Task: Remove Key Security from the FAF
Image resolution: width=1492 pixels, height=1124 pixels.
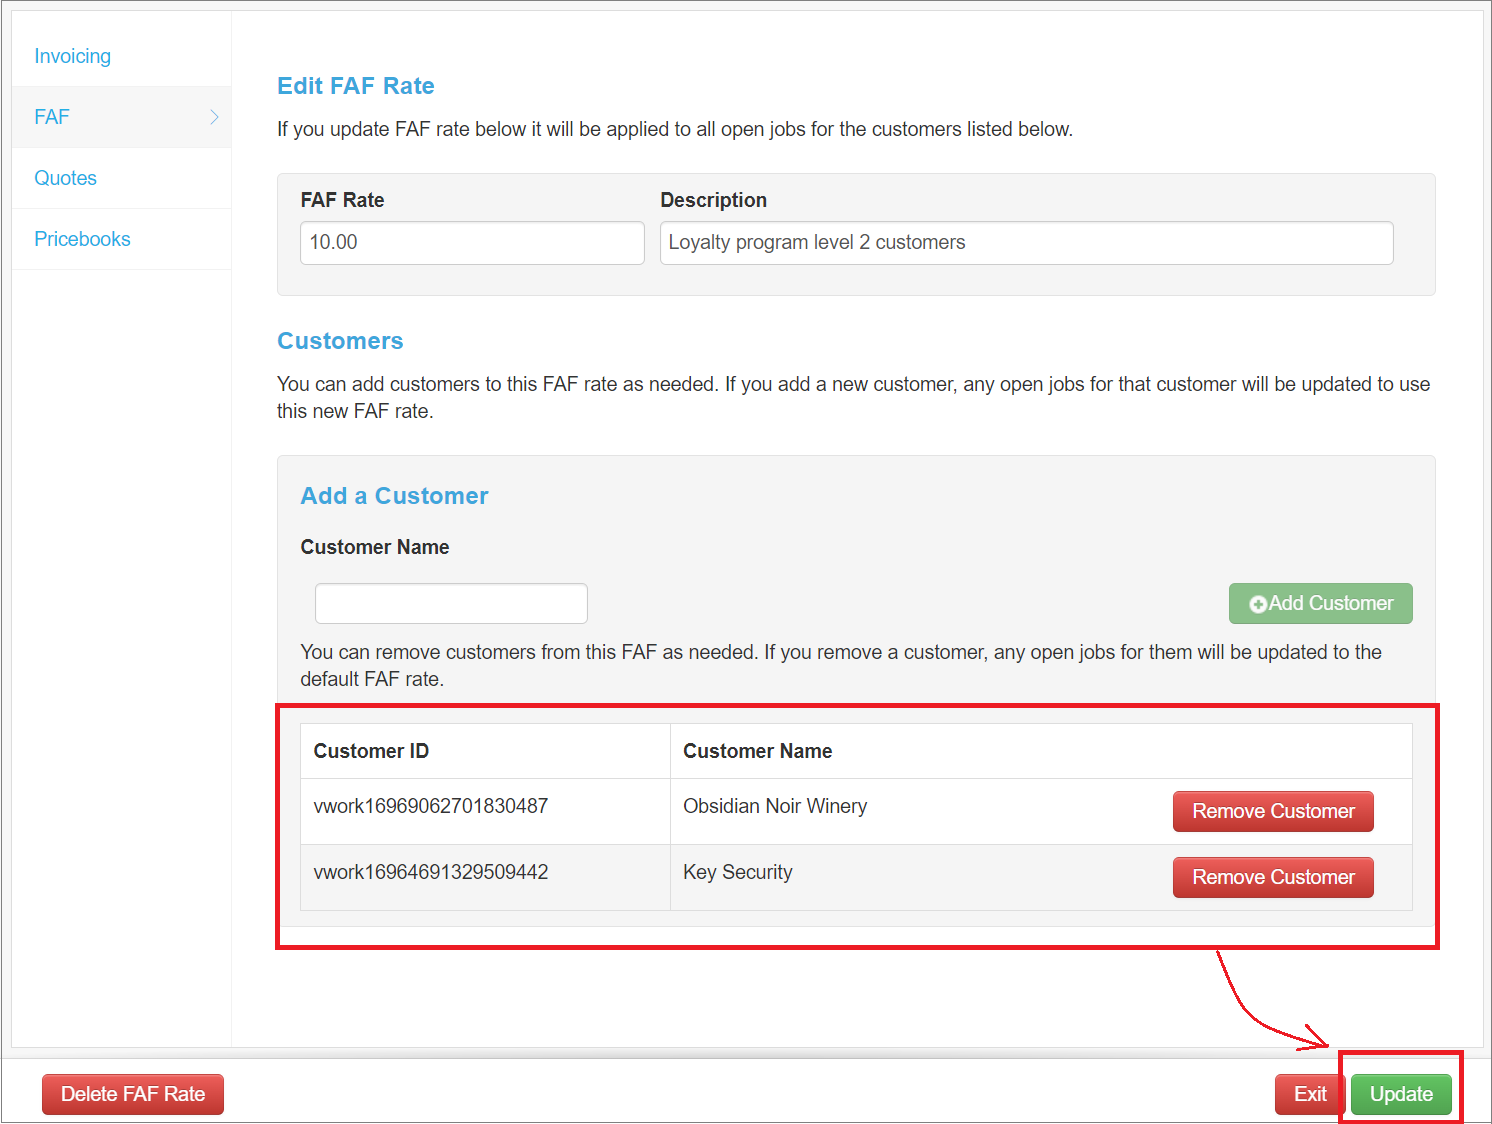Action: (x=1272, y=877)
